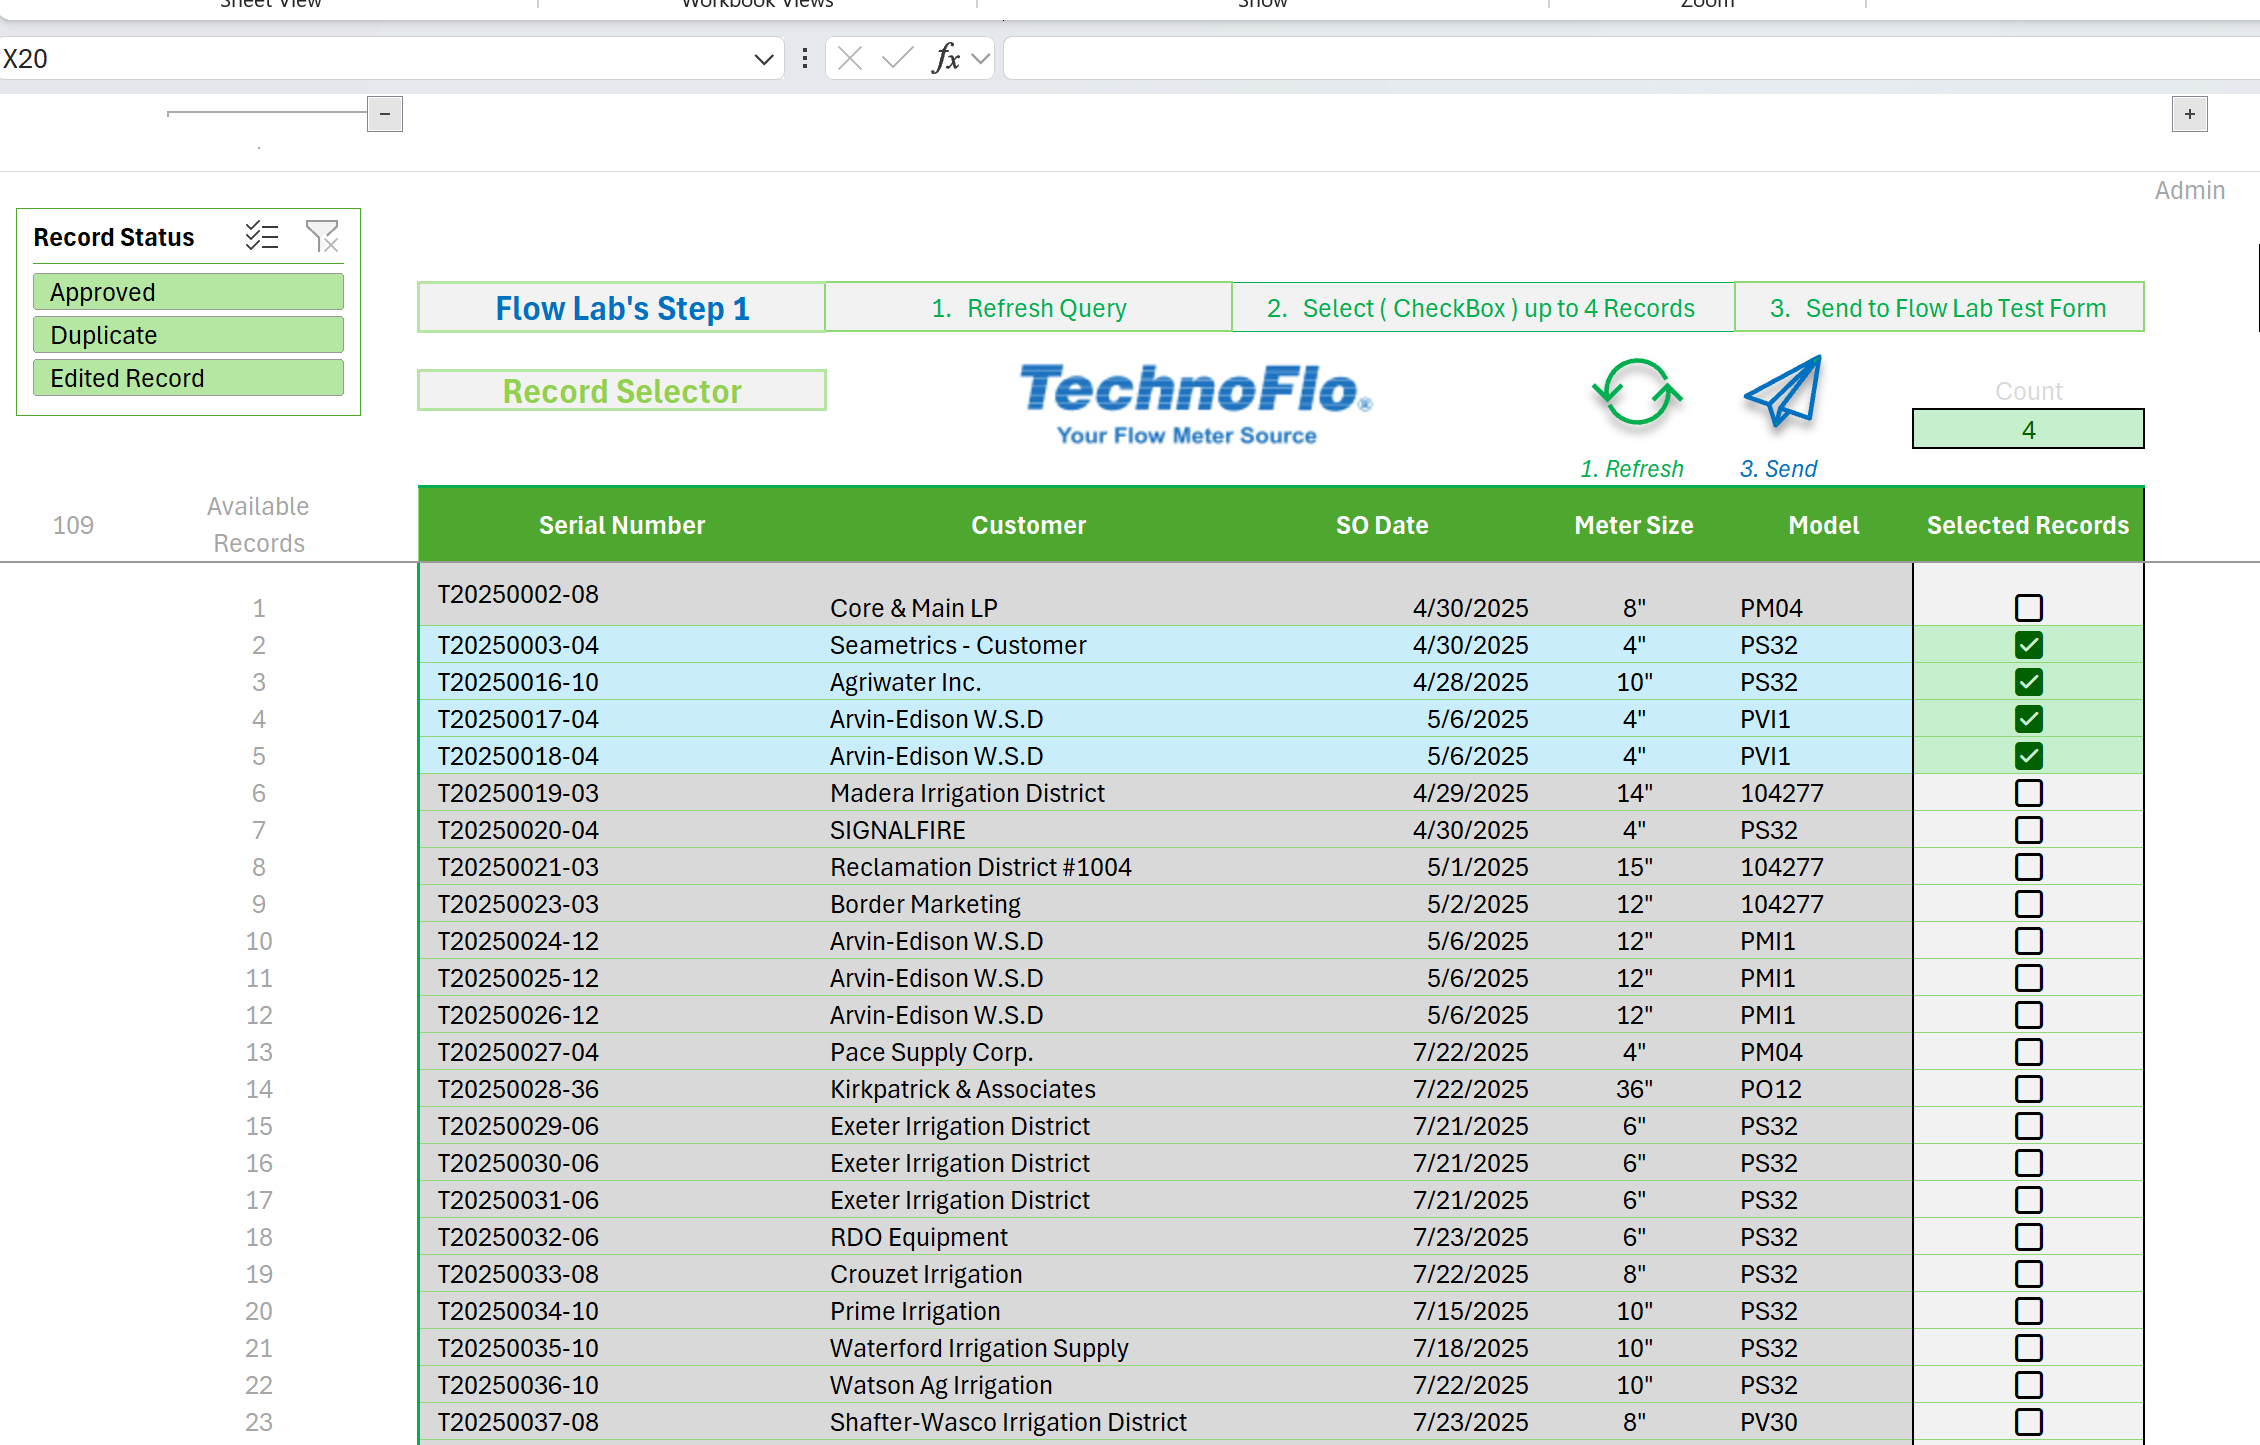This screenshot has width=2260, height=1445.
Task: Click the Flow Lab's Step 1 banner
Action: tap(622, 308)
